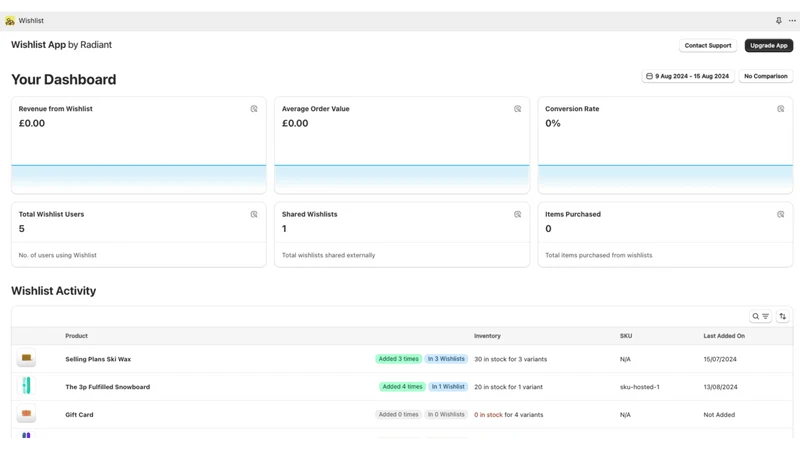Open Shared Wishlists report icon
This screenshot has width=800, height=450.
pos(517,214)
